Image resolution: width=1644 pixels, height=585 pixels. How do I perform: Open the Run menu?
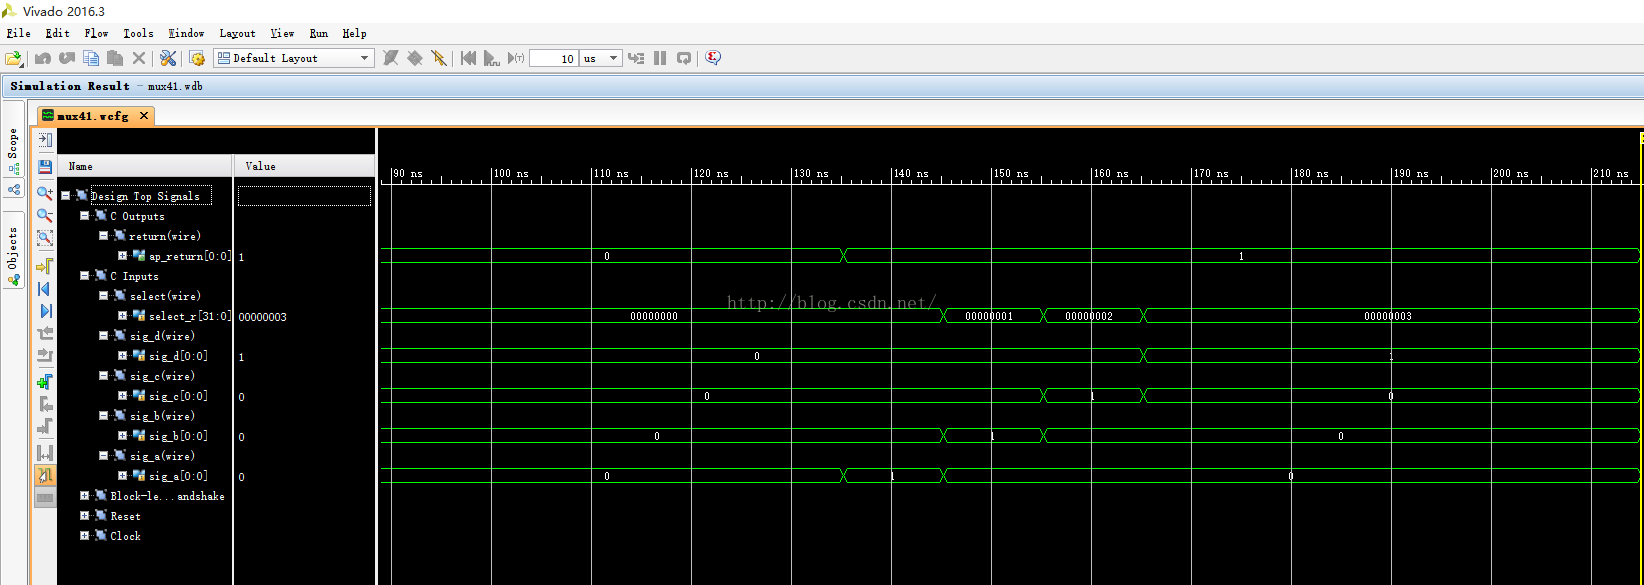click(318, 33)
